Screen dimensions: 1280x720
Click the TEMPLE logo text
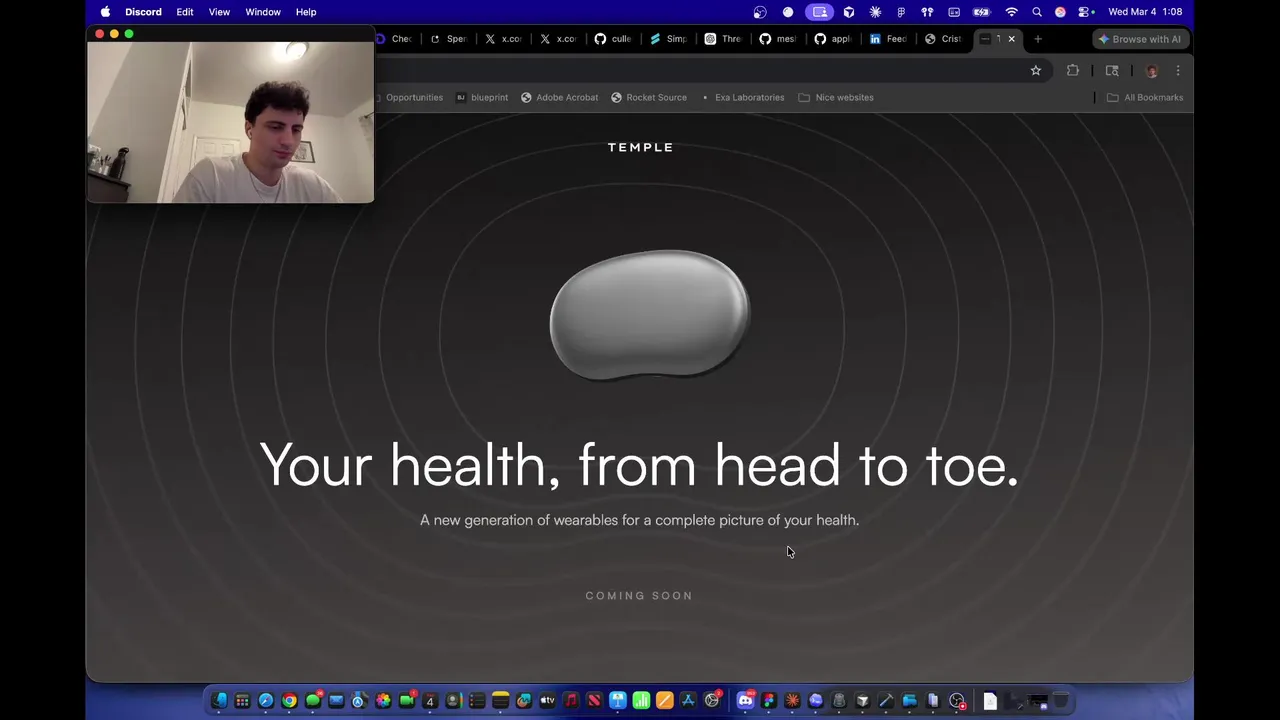click(x=640, y=147)
